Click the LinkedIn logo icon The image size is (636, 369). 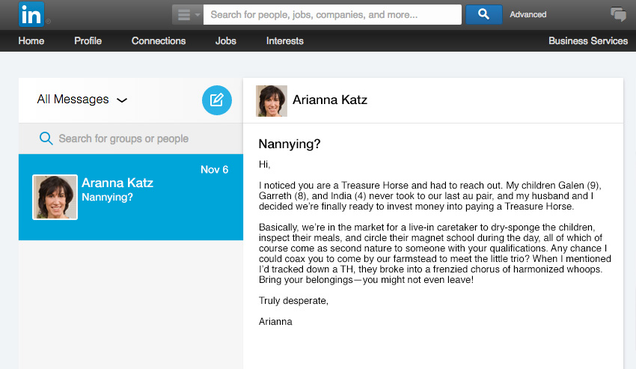coord(31,14)
